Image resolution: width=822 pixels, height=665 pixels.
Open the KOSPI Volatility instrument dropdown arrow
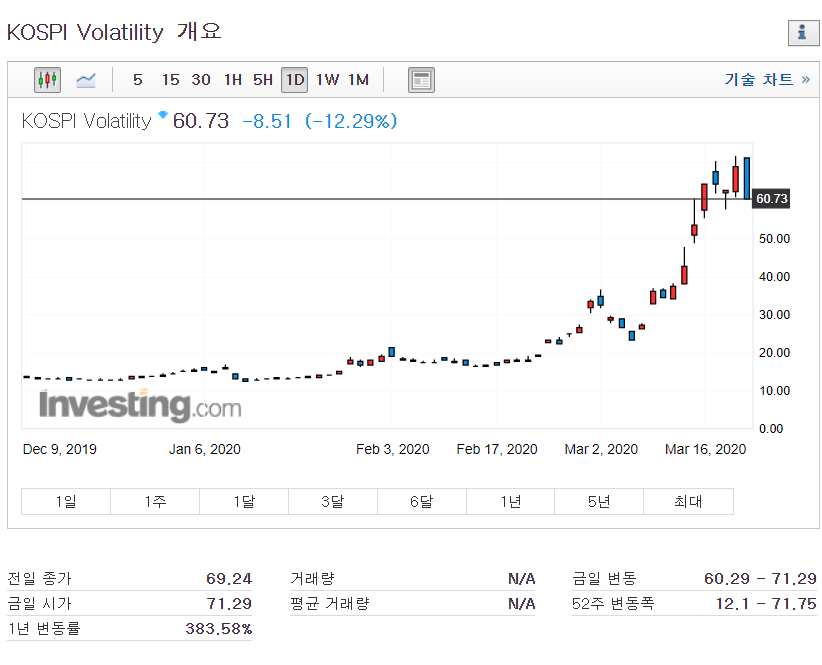(x=162, y=117)
